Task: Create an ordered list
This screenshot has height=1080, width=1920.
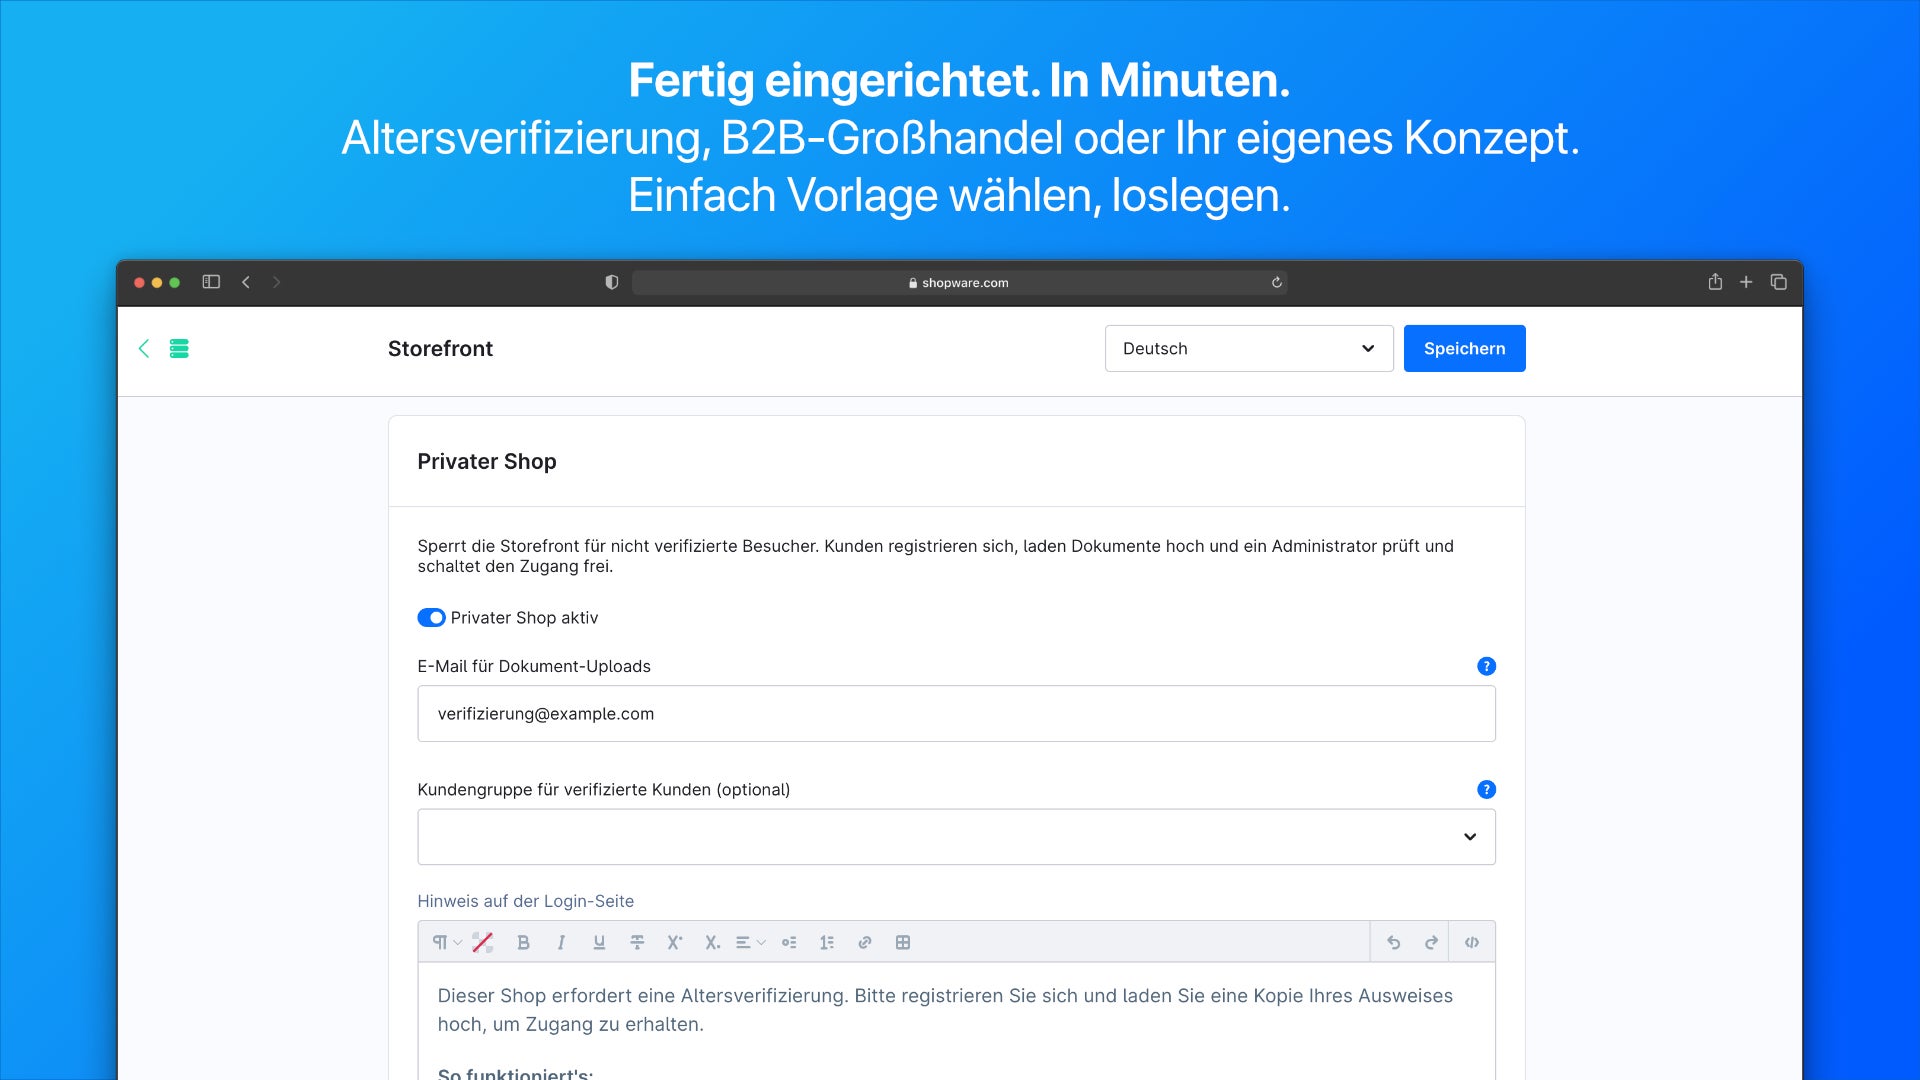Action: click(827, 941)
